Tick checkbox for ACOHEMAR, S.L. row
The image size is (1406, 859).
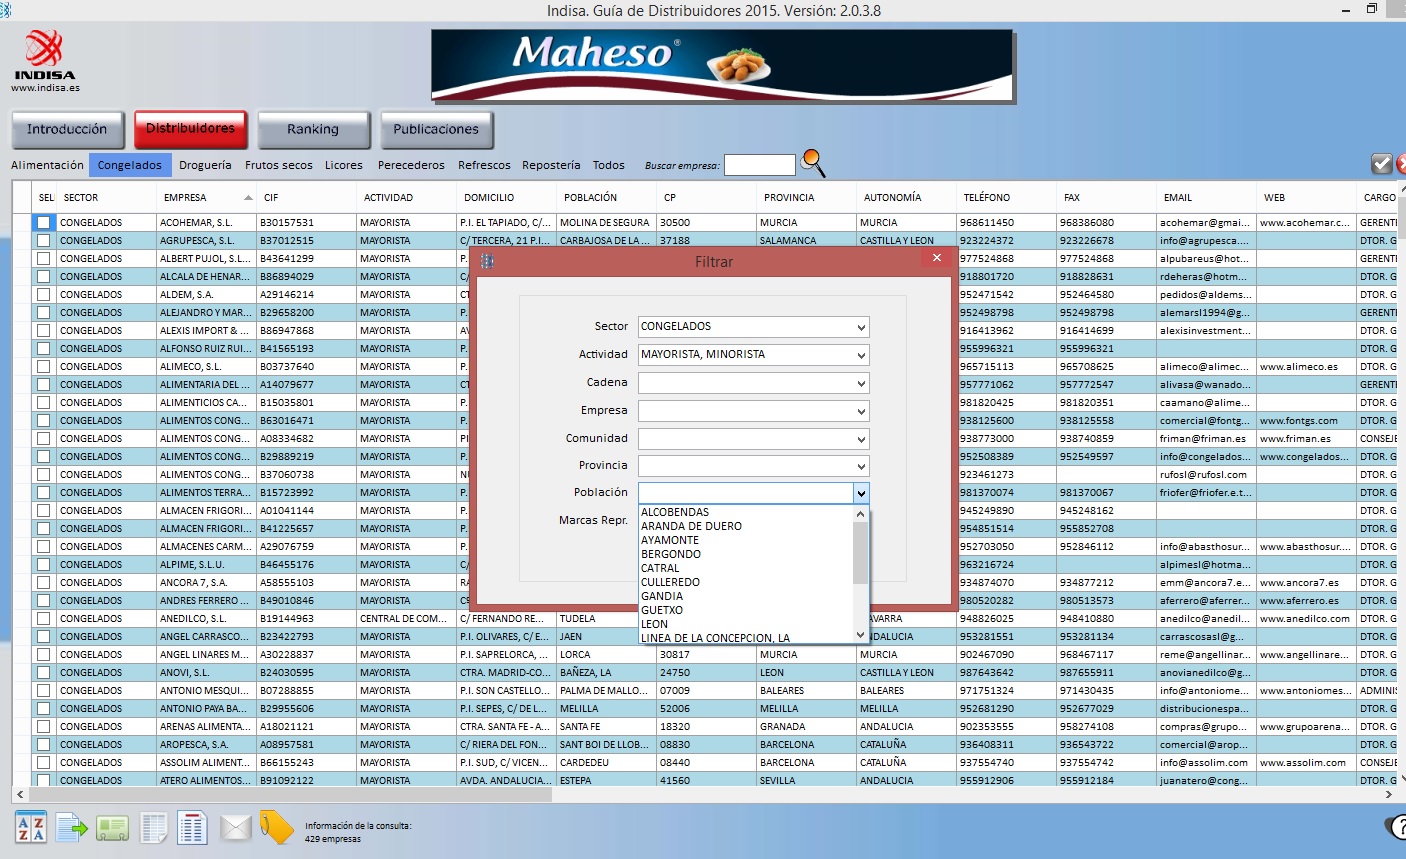[x=43, y=223]
